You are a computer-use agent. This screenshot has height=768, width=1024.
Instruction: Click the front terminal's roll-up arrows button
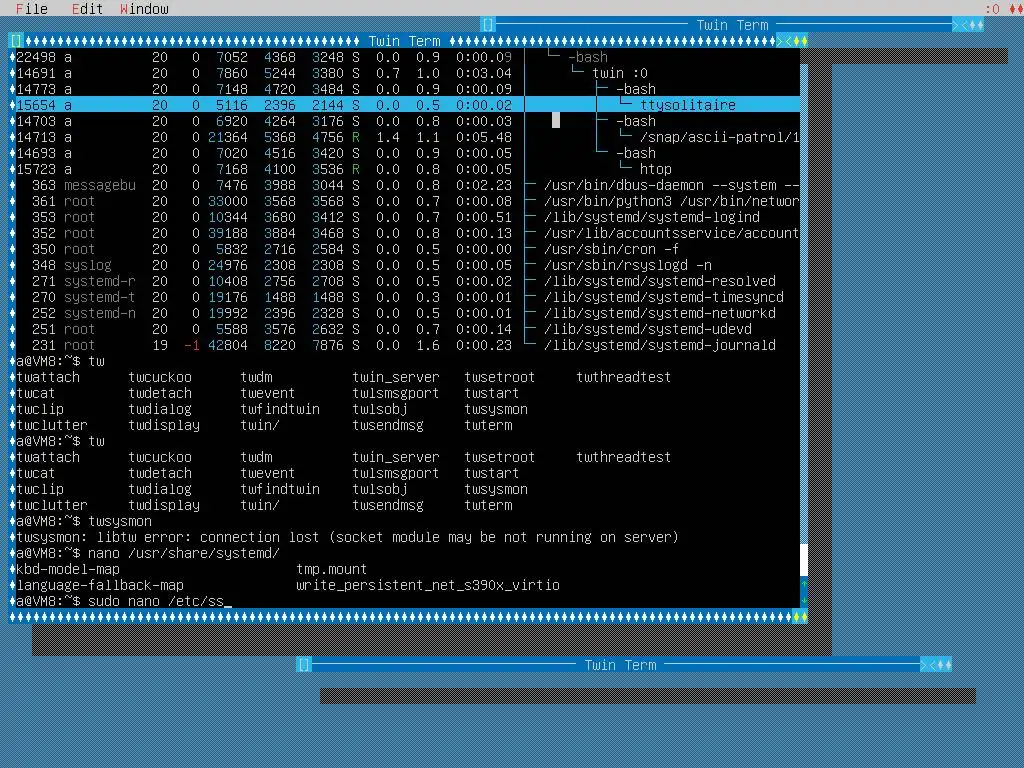[x=784, y=41]
